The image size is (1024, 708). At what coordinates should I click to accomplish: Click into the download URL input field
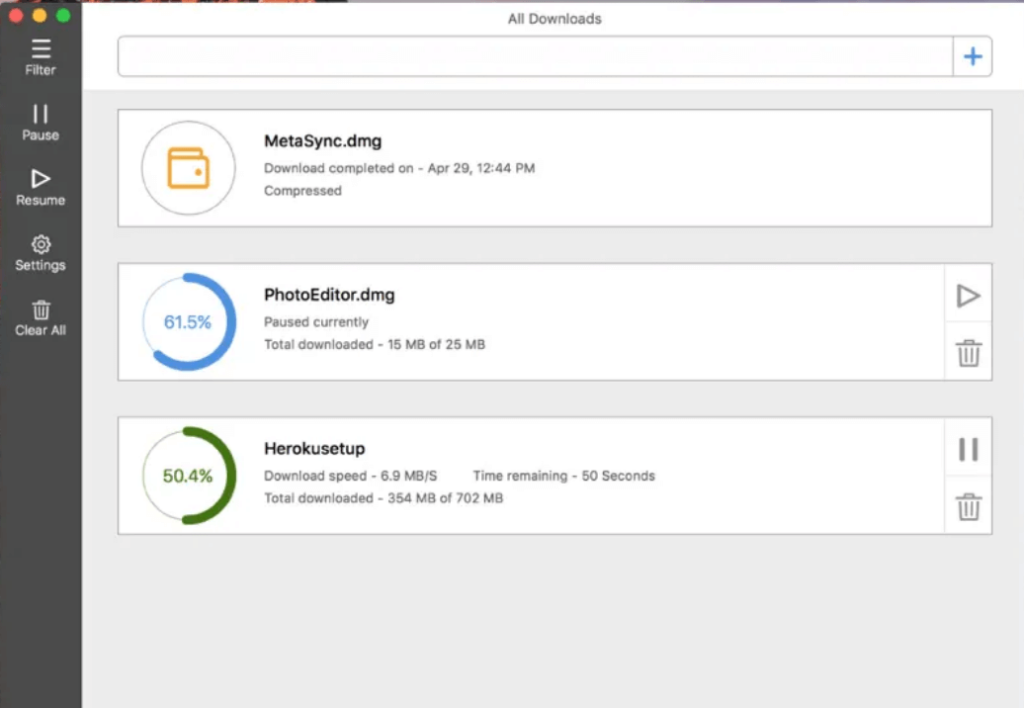pyautogui.click(x=535, y=56)
